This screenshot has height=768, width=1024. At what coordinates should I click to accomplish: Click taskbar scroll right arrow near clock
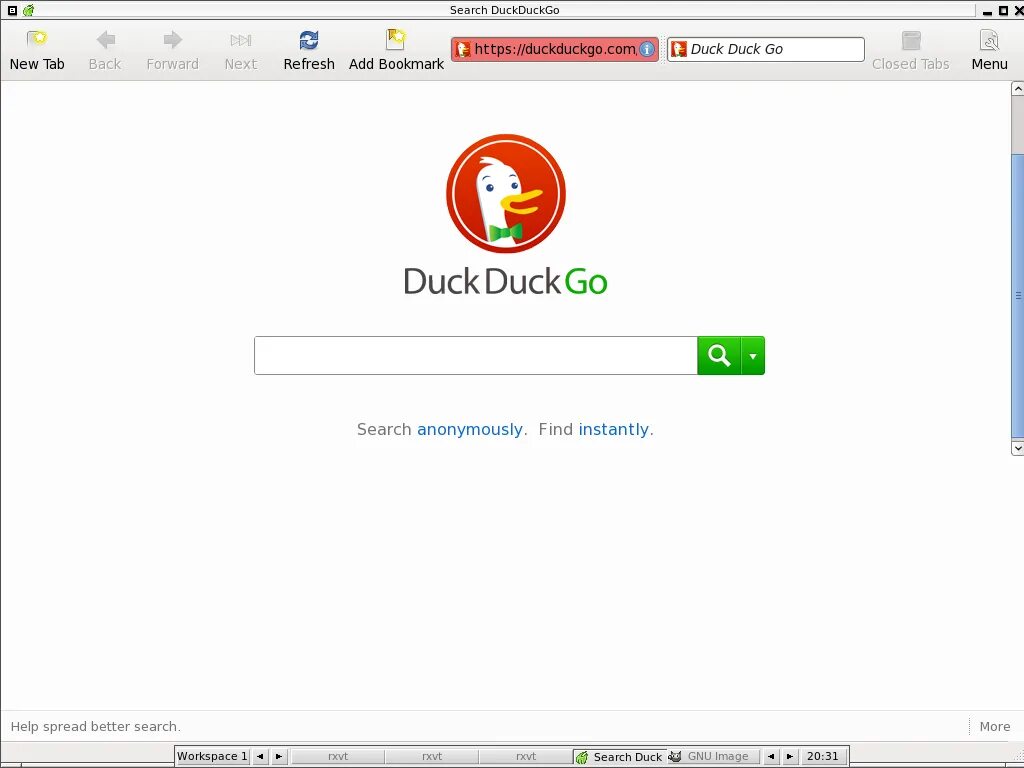pos(790,756)
